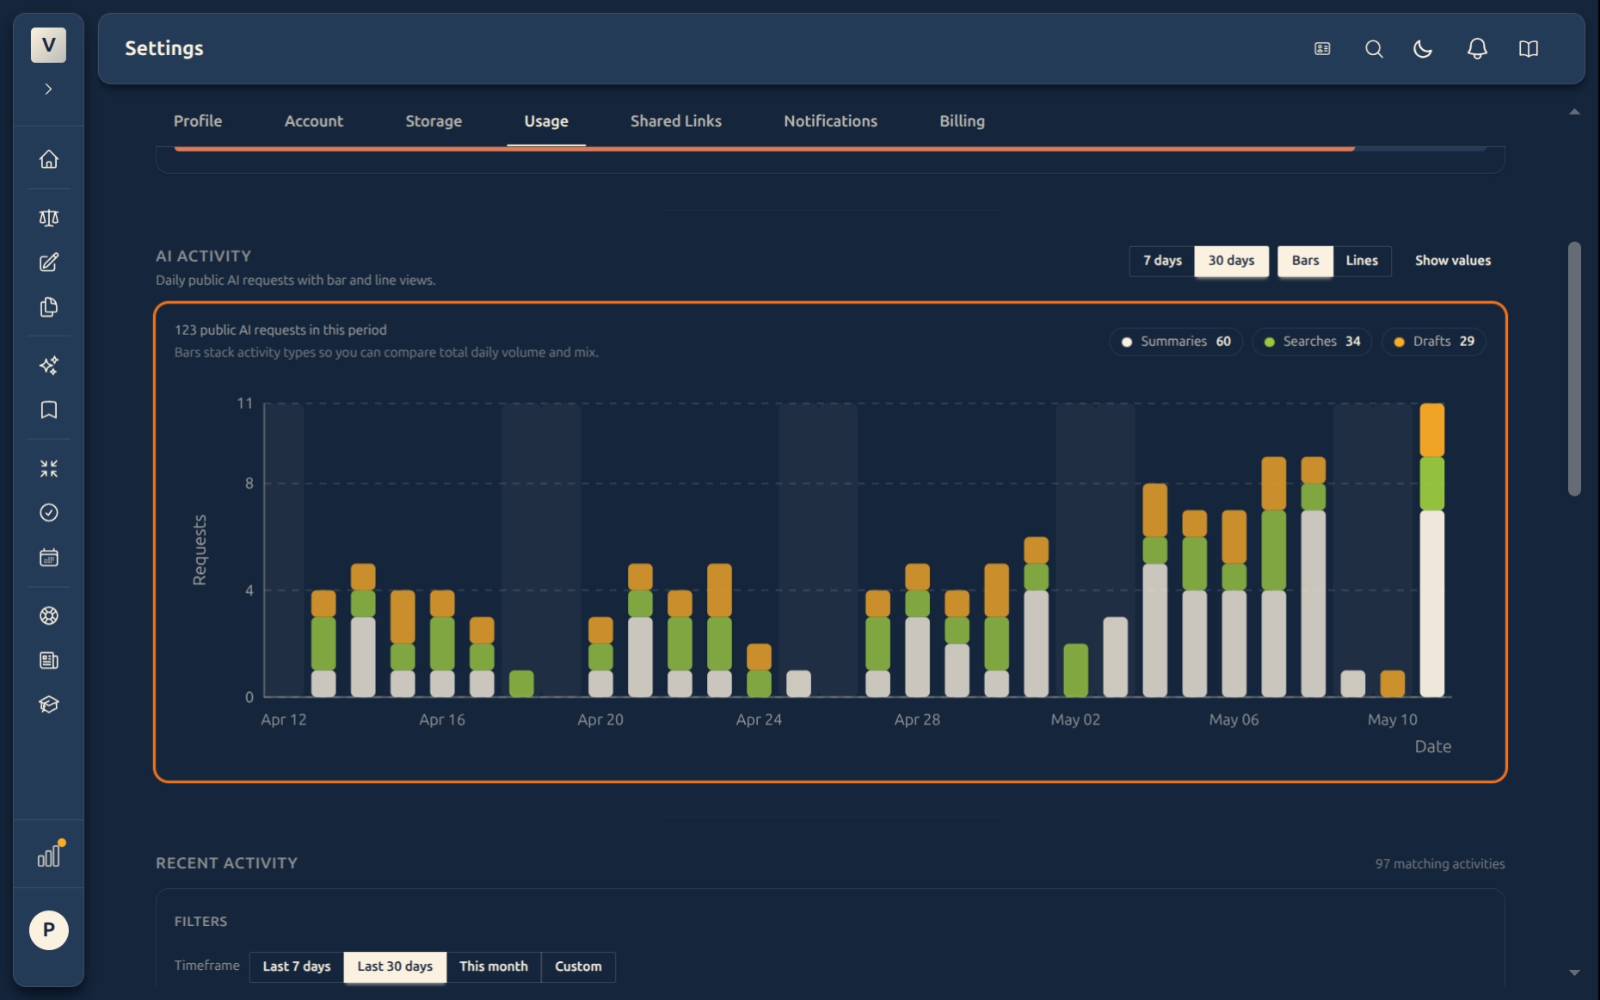Switch to the Billing tab
The height and width of the screenshot is (1000, 1600).
(x=962, y=121)
